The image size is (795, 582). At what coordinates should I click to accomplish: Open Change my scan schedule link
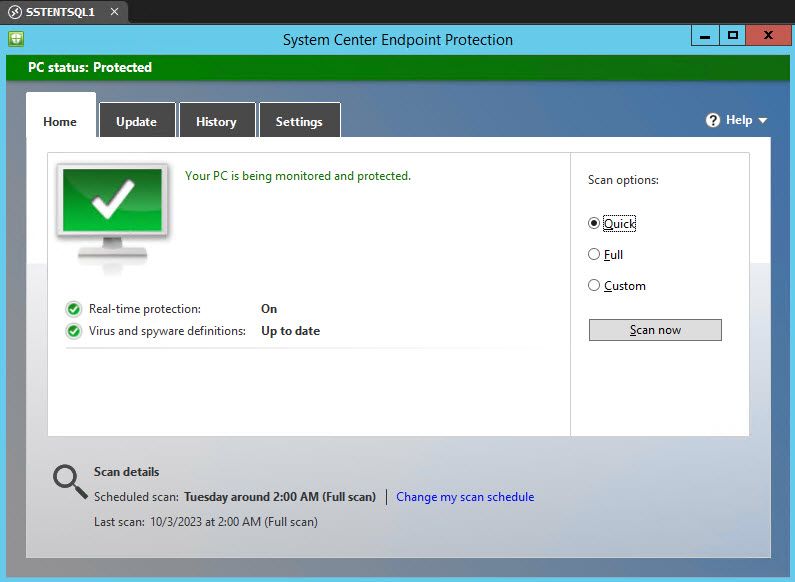tap(465, 497)
